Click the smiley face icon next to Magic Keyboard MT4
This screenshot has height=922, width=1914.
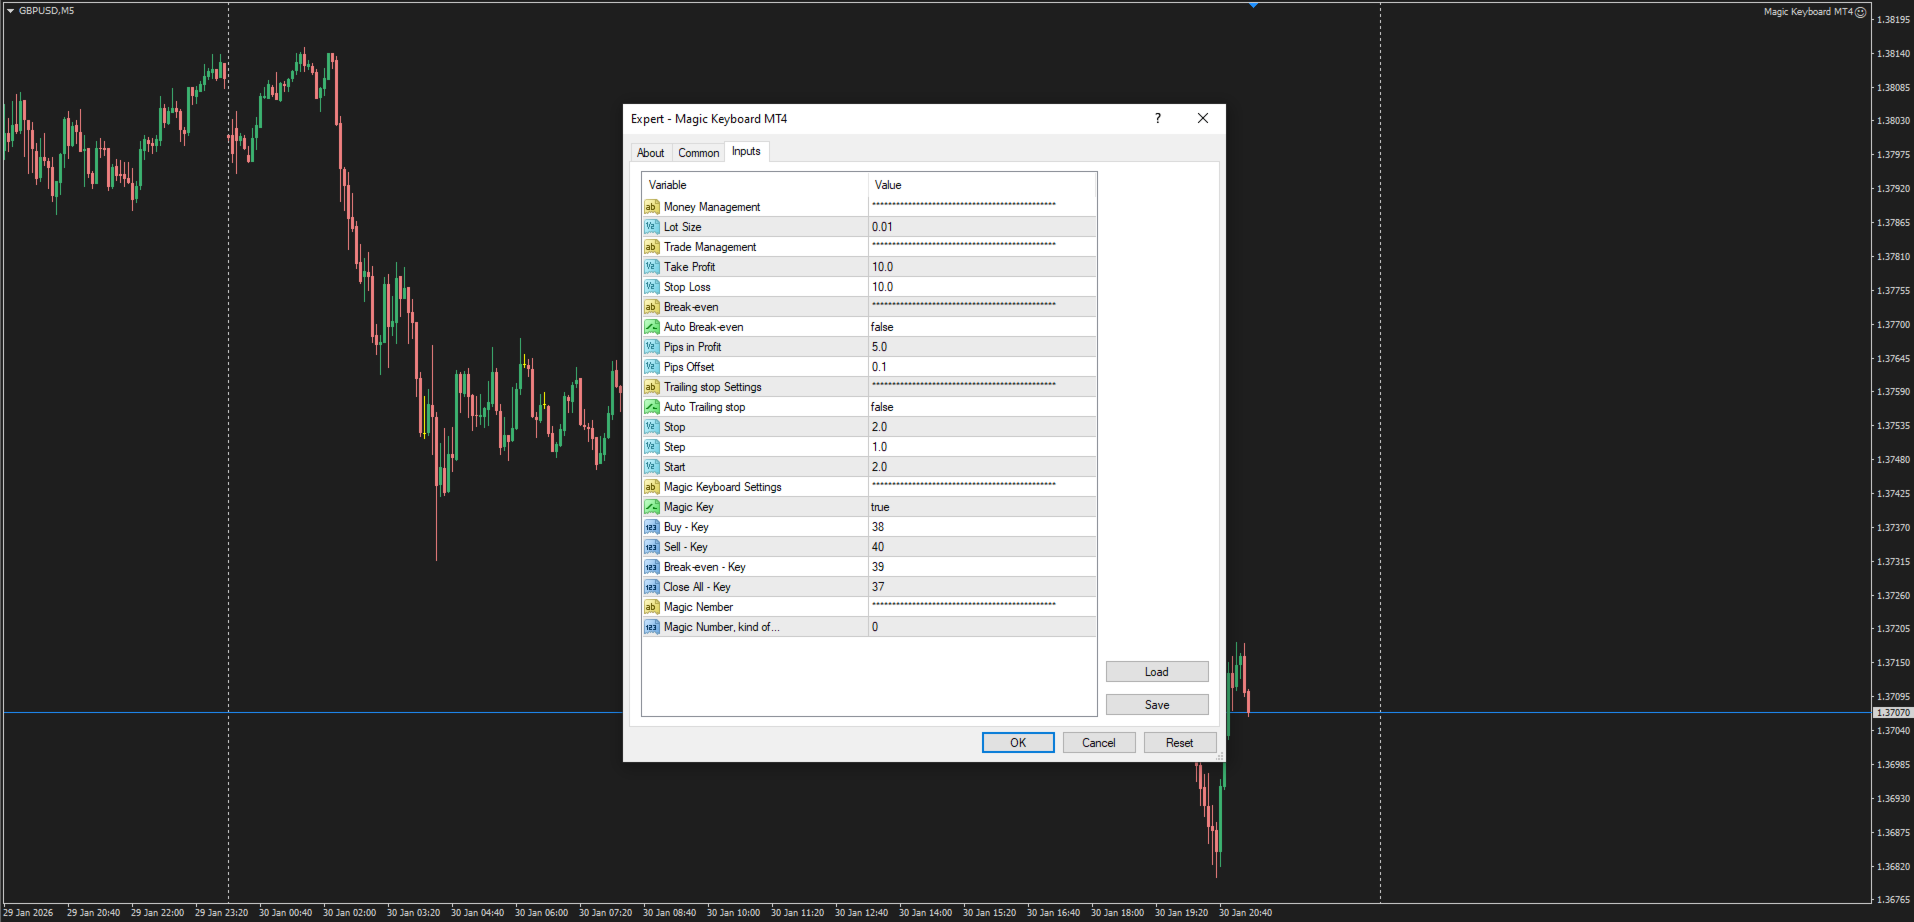[x=1861, y=12]
